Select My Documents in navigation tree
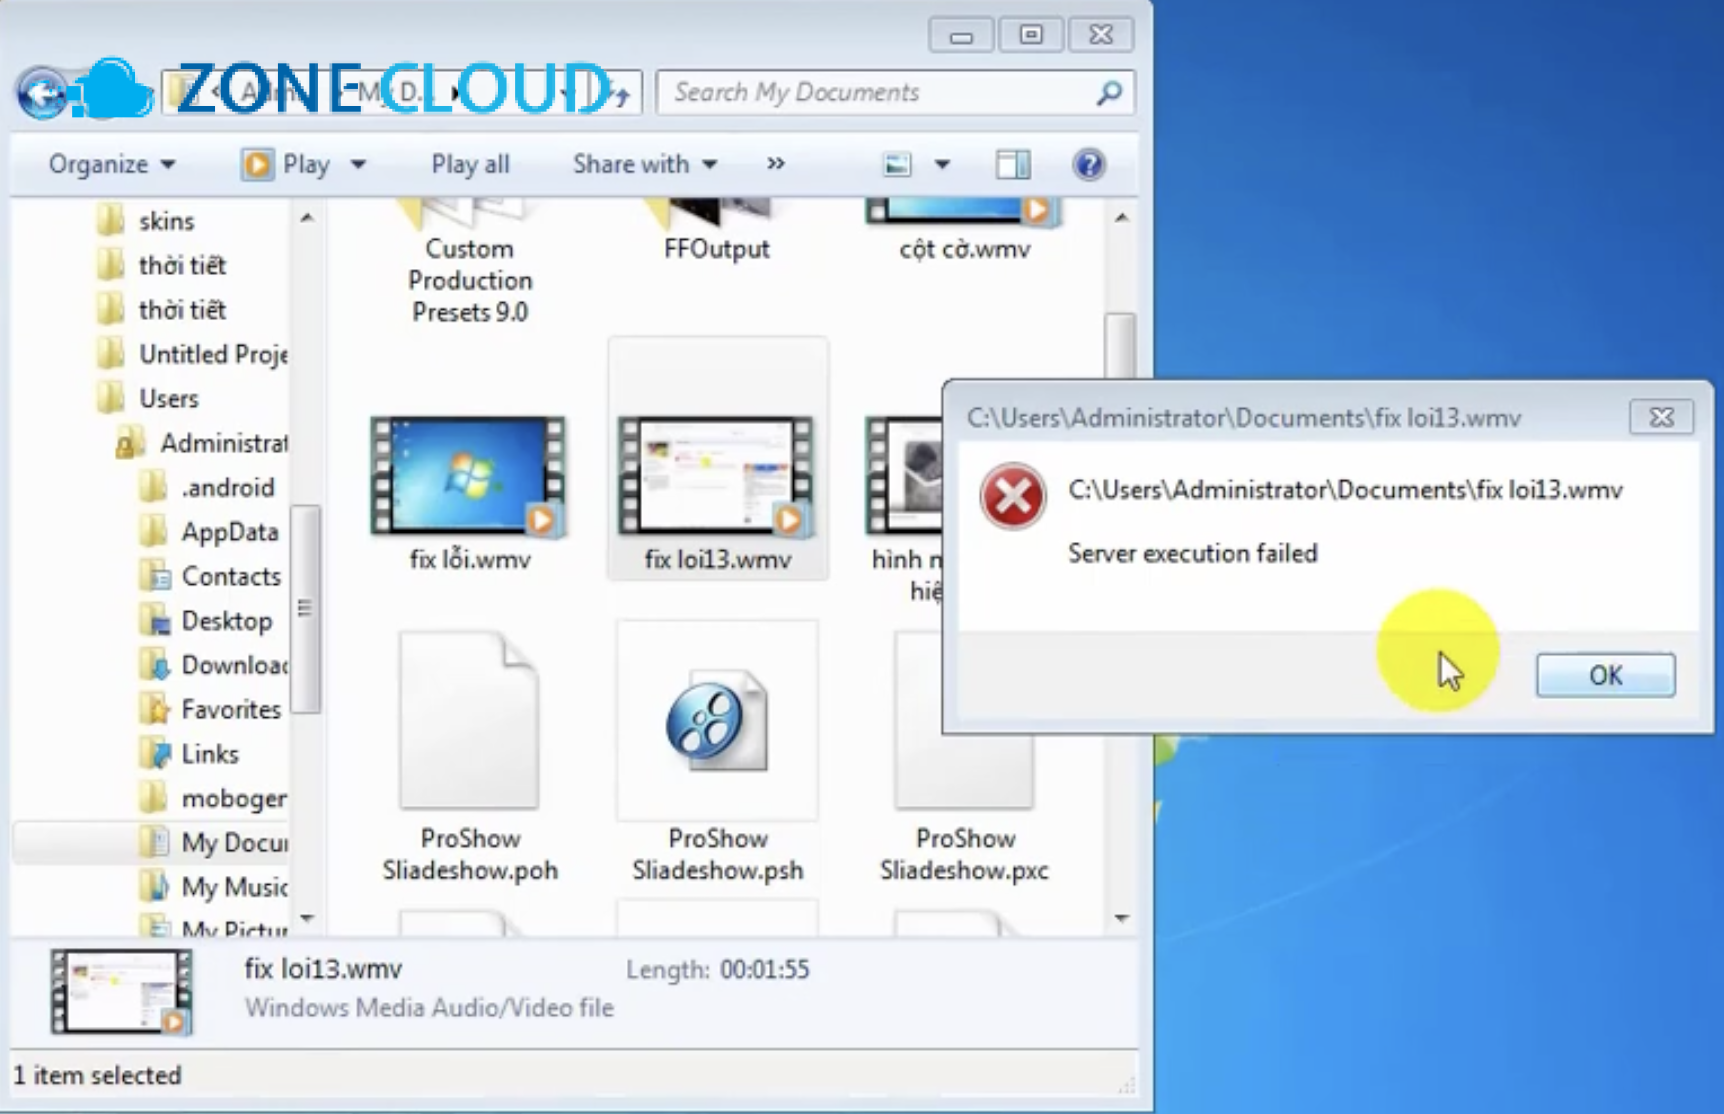 click(214, 842)
